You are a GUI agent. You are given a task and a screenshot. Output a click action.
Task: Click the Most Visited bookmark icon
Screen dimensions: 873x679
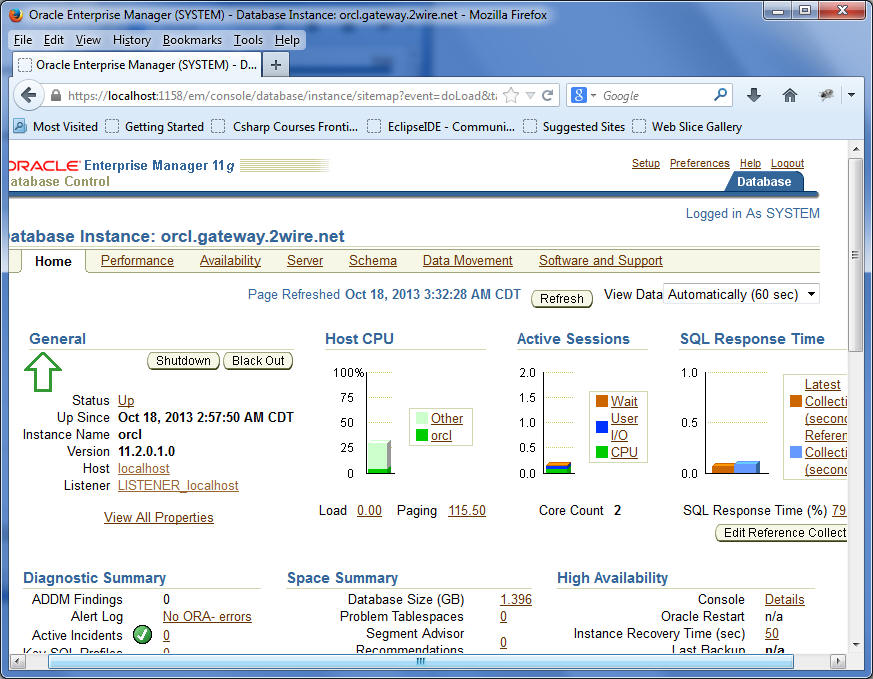point(19,126)
